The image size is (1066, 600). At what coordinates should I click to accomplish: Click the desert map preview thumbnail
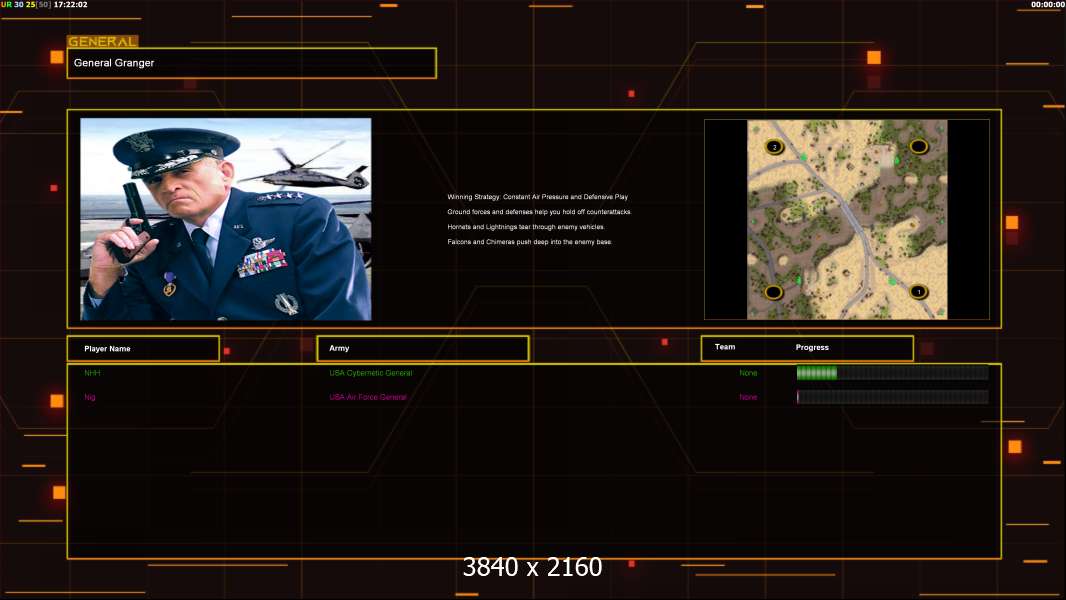(846, 219)
